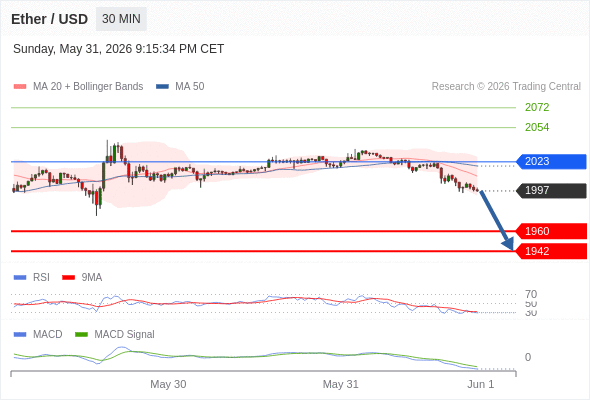This screenshot has height=400, width=590.
Task: Click the May 31 date axis label
Action: 341,384
